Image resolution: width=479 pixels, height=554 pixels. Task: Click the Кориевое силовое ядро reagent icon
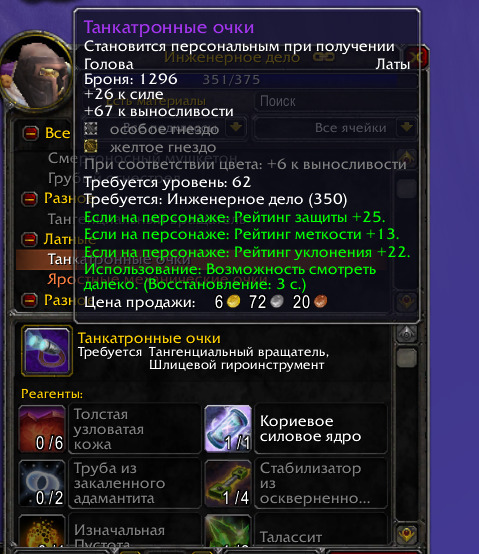click(228, 429)
